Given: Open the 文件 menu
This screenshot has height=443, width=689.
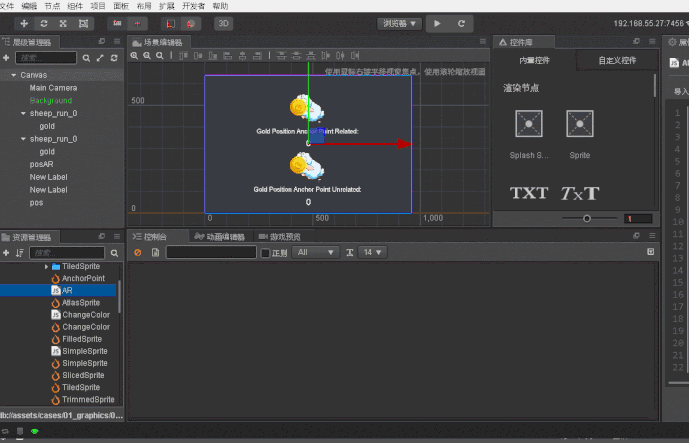Looking at the screenshot, I should click(x=7, y=6).
